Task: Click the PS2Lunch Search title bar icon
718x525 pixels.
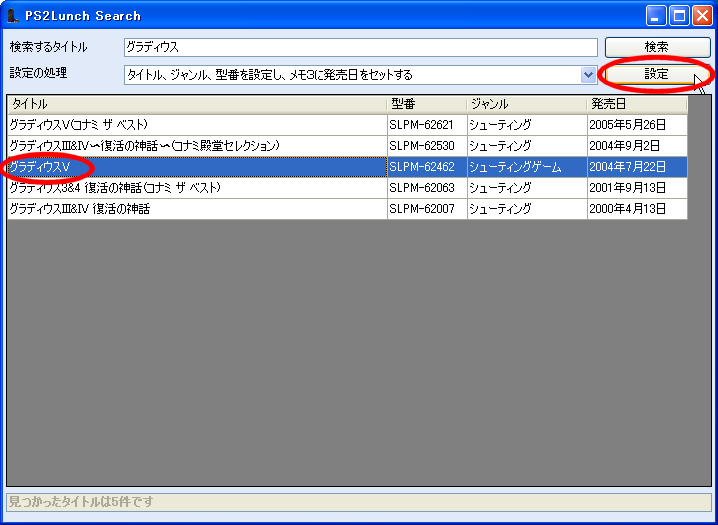Action: click(x=13, y=16)
